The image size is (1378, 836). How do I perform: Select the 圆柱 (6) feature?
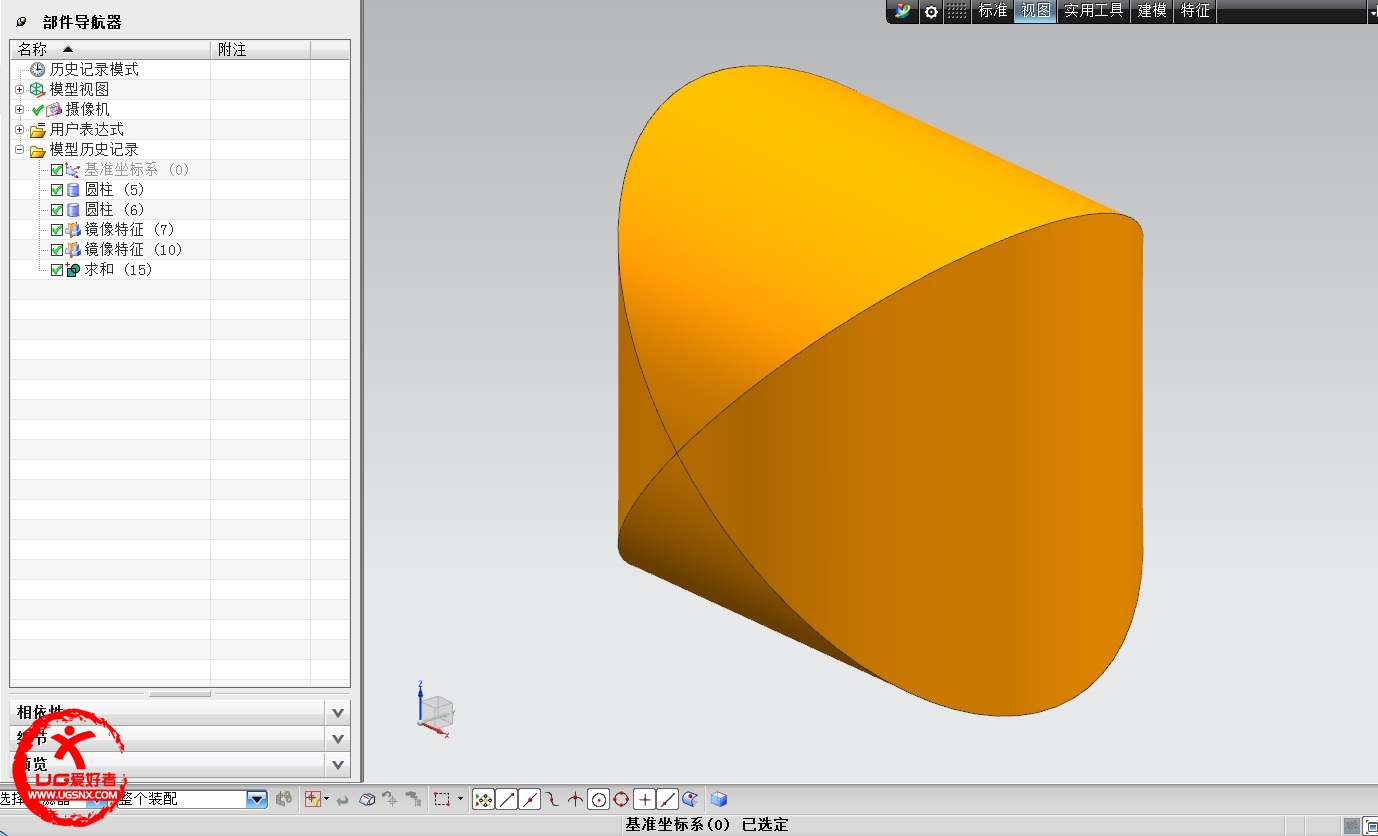click(x=114, y=209)
